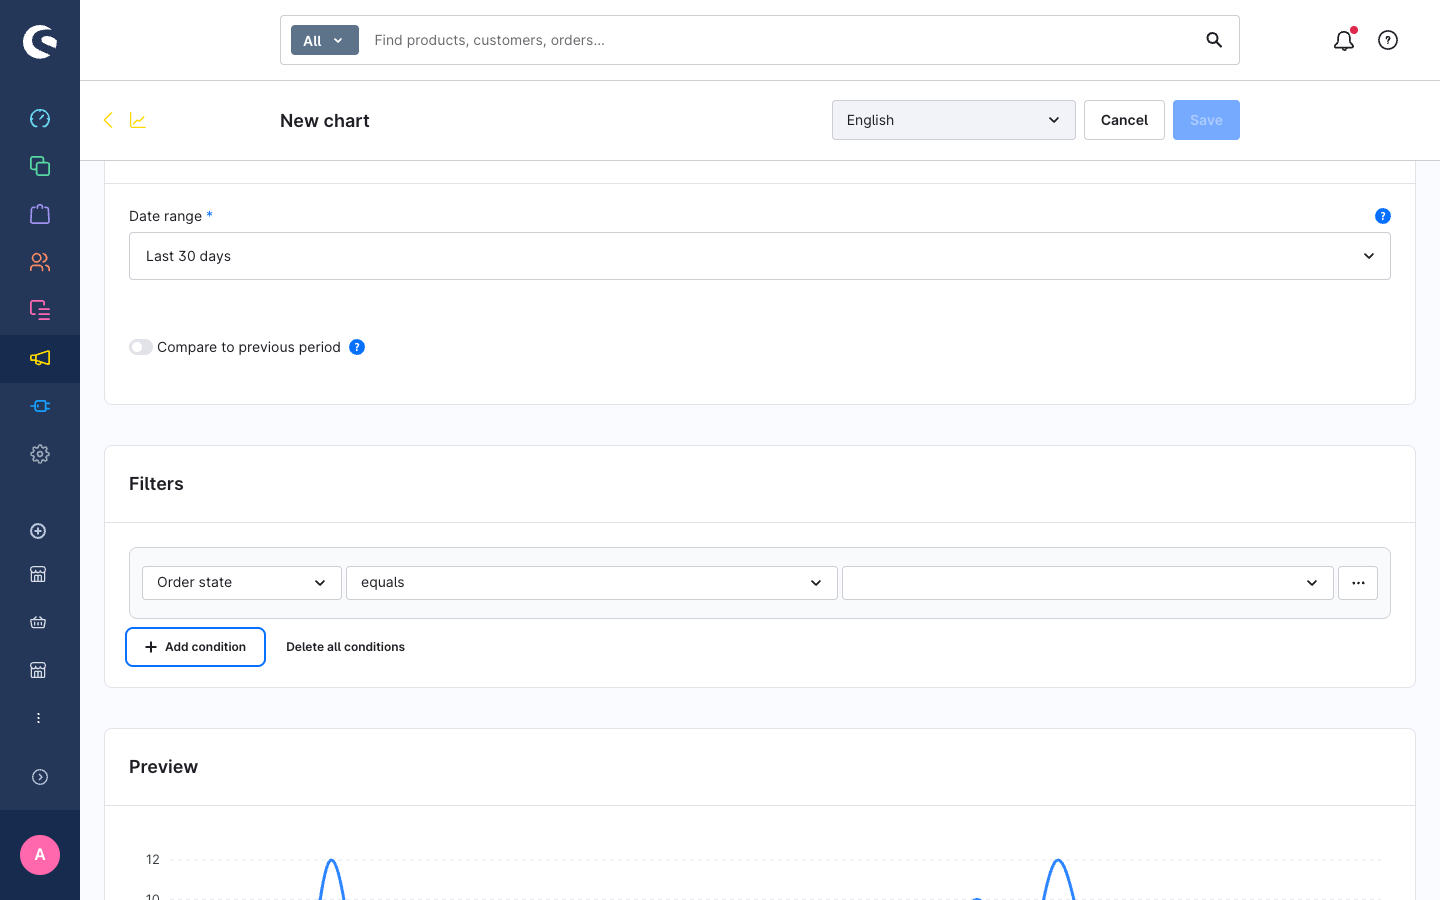Click Delete all conditions
This screenshot has height=900, width=1440.
(x=345, y=647)
